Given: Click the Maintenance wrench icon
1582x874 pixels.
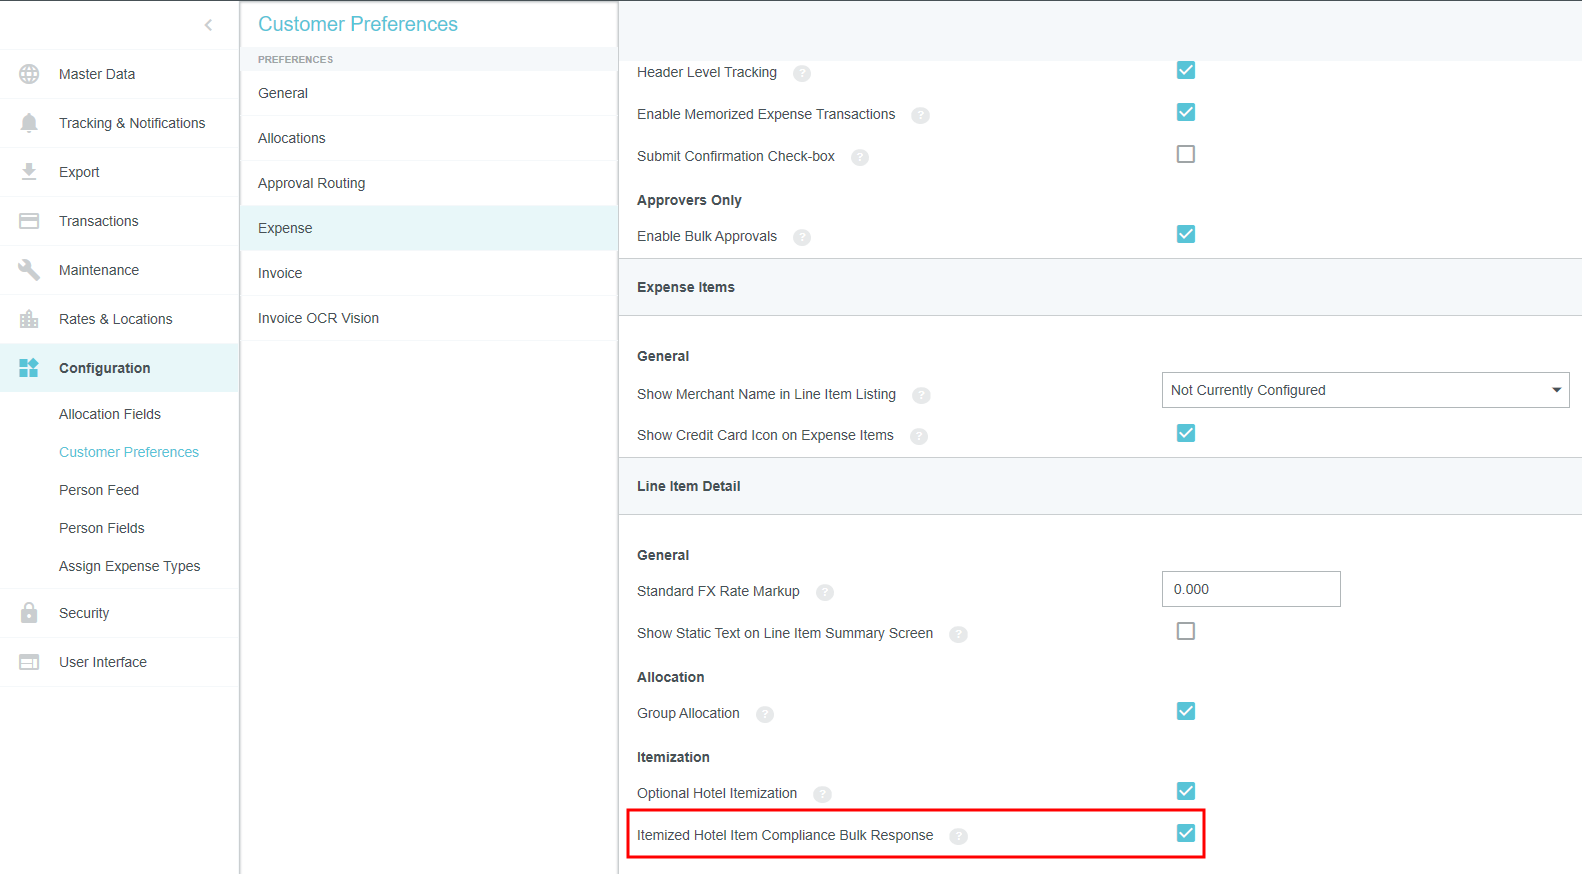Looking at the screenshot, I should [29, 270].
